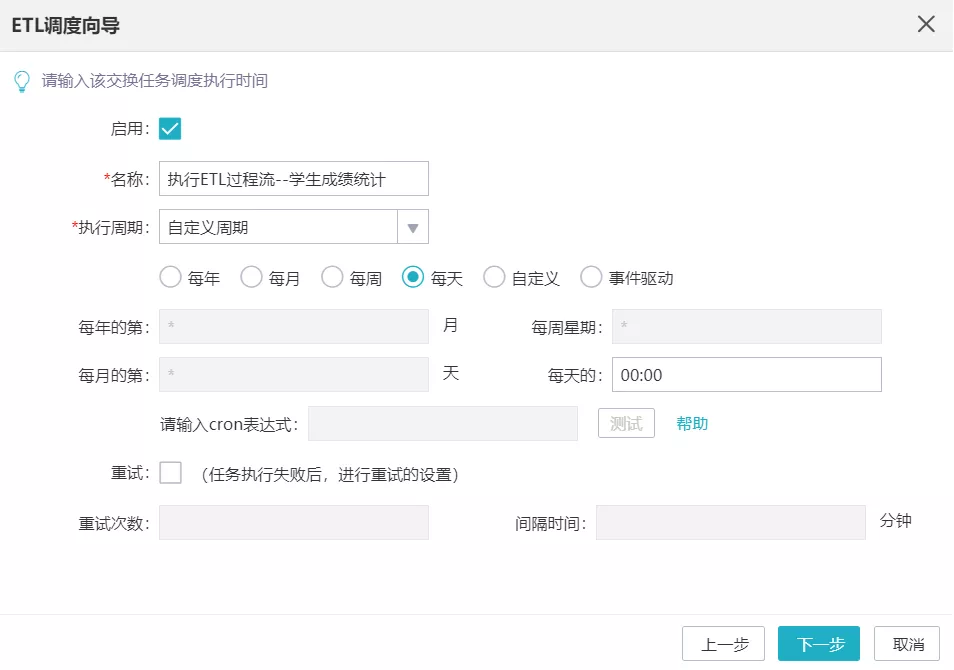This screenshot has width=954, height=670.
Task: Close the ETL调度向导 dialog
Action: pos(926,25)
